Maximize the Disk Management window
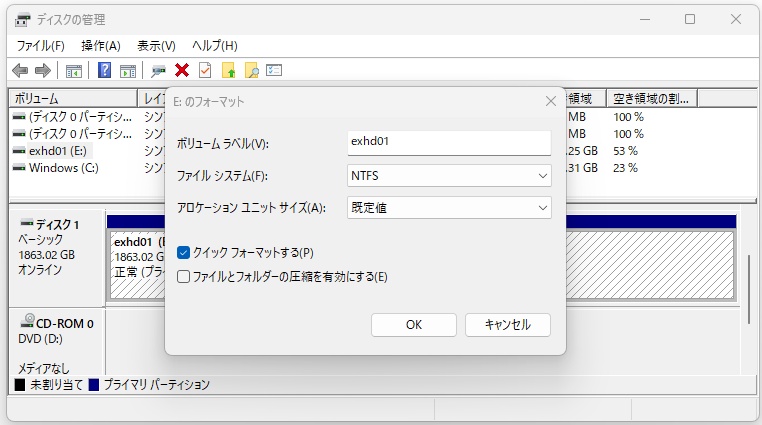This screenshot has width=762, height=425. [x=690, y=19]
